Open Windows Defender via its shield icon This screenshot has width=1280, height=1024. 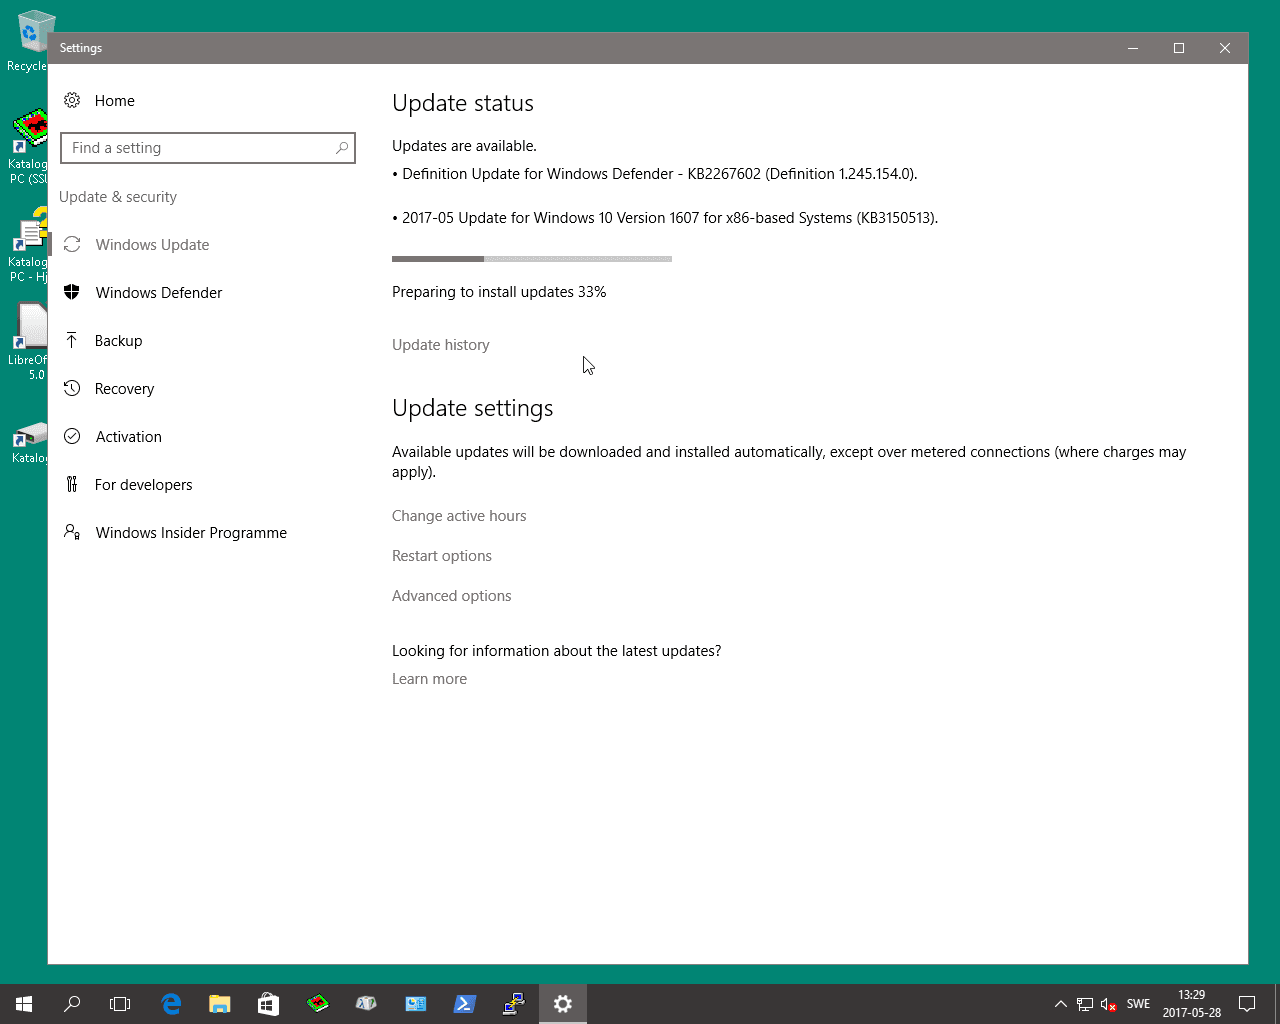[72, 292]
